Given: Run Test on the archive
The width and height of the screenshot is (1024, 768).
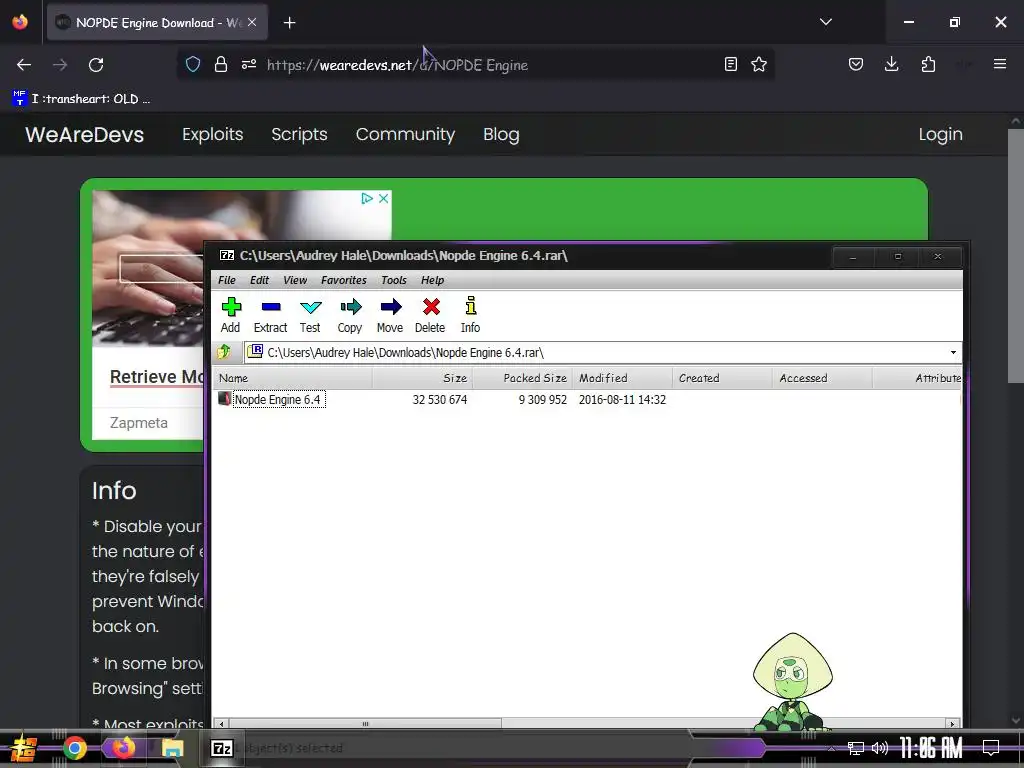Looking at the screenshot, I should 310,315.
